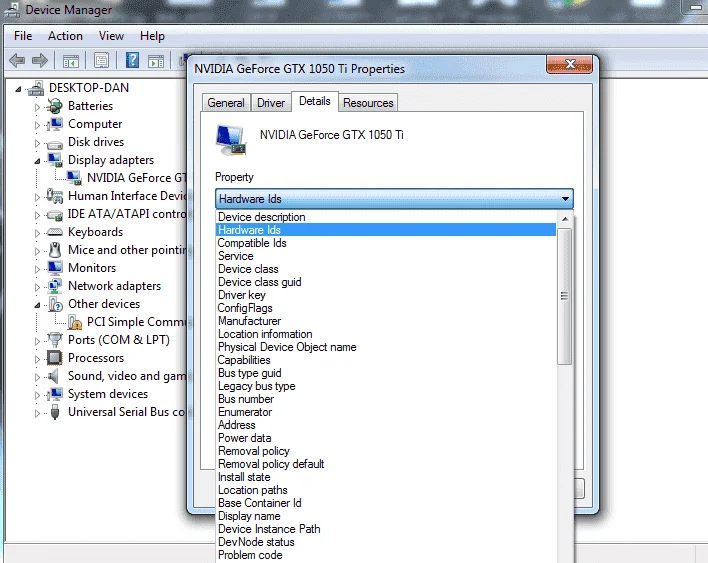Click the dropdown list scroll-up arrow
Viewport: 708px width, 563px height.
(565, 219)
